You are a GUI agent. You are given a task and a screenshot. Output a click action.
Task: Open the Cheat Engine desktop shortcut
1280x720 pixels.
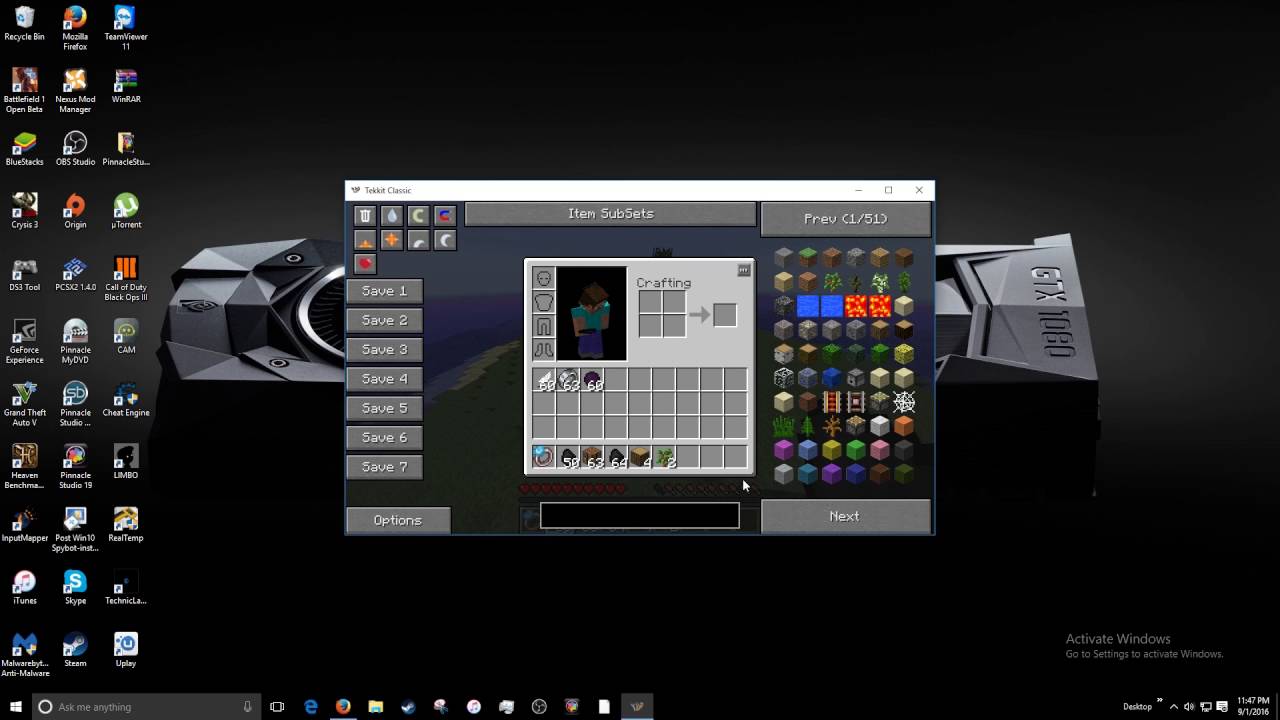pos(126,399)
